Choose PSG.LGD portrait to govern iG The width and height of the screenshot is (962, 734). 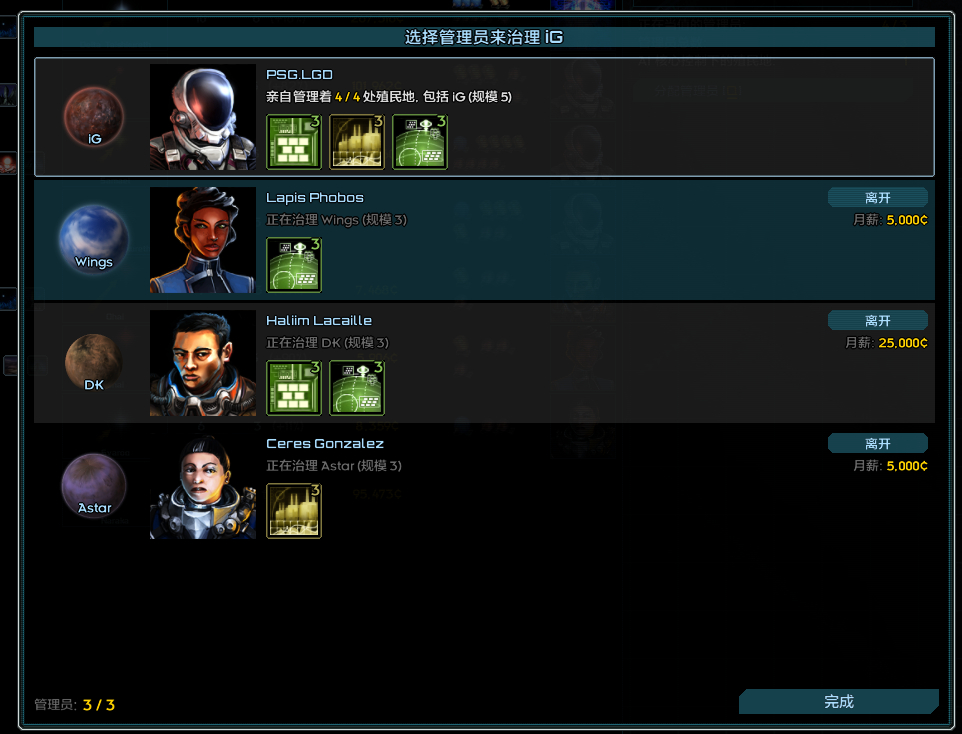(203, 117)
